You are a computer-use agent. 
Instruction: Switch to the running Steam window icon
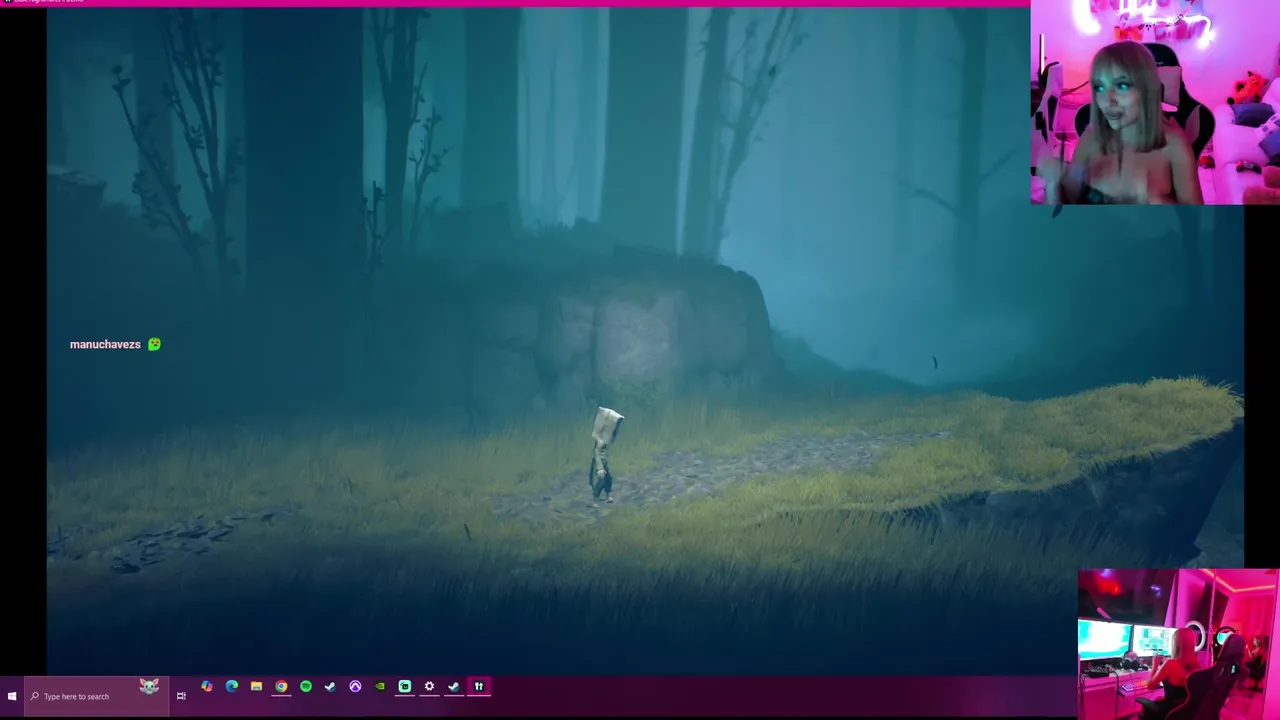pyautogui.click(x=454, y=687)
